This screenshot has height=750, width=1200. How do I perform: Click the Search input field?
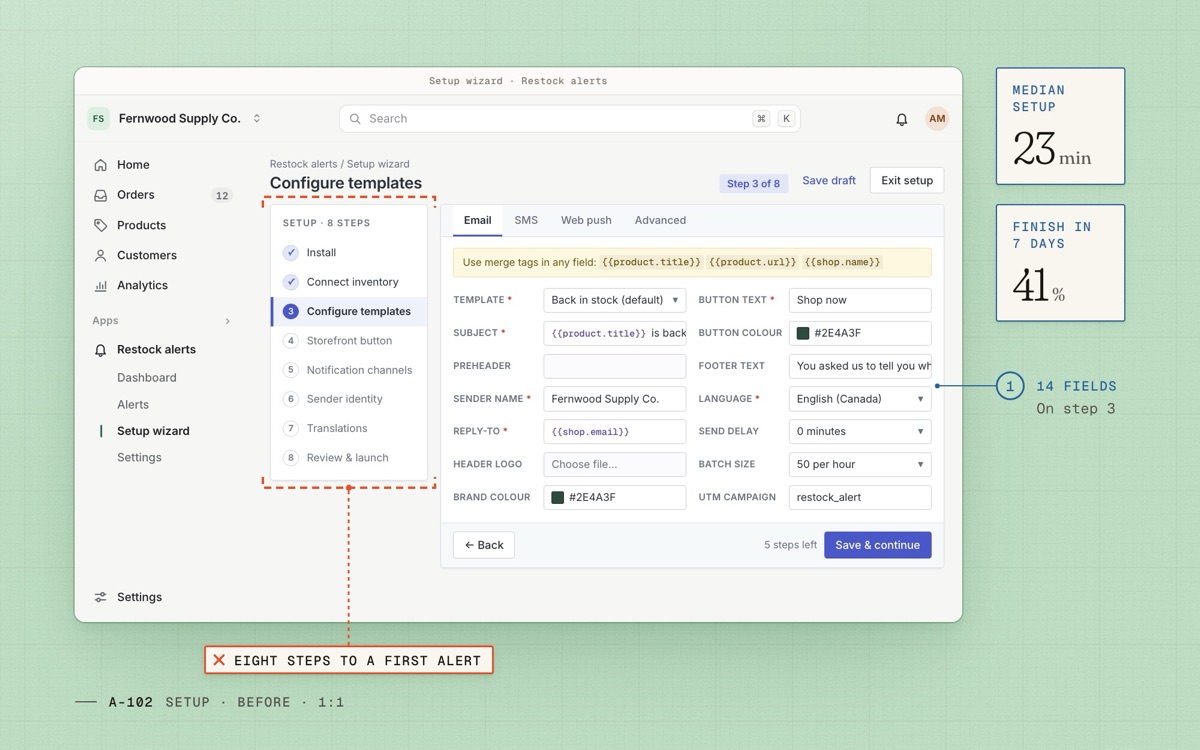(570, 119)
